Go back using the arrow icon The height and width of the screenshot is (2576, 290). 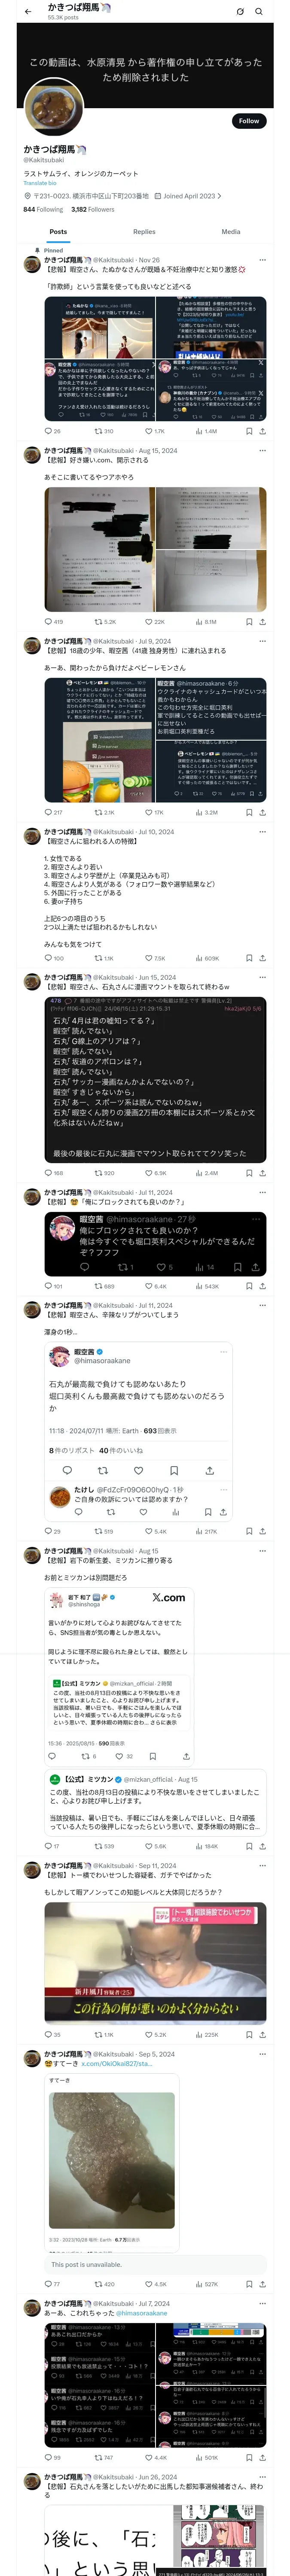(x=27, y=12)
